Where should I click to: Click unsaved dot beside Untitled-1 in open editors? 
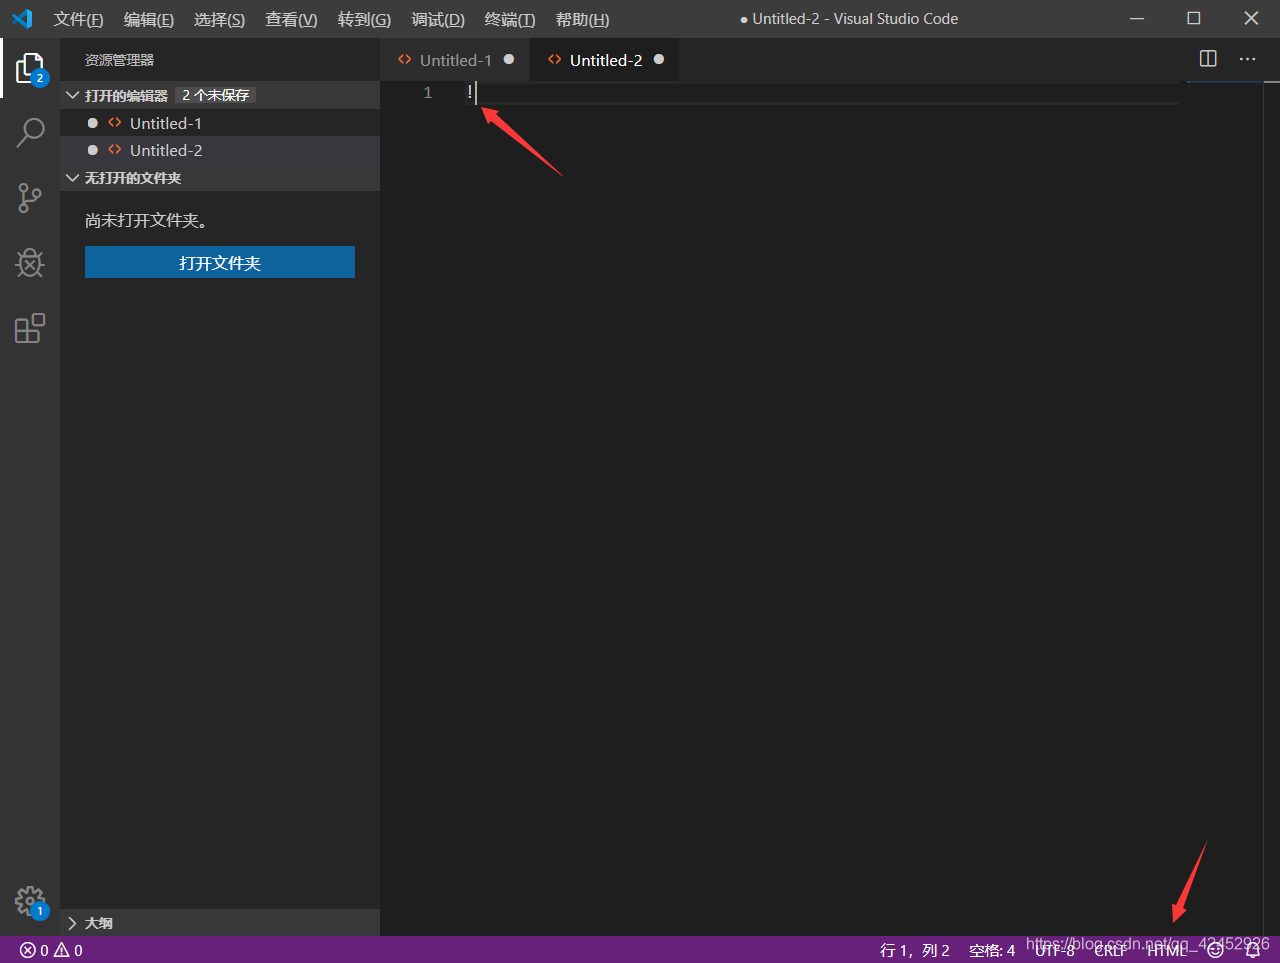(x=93, y=123)
